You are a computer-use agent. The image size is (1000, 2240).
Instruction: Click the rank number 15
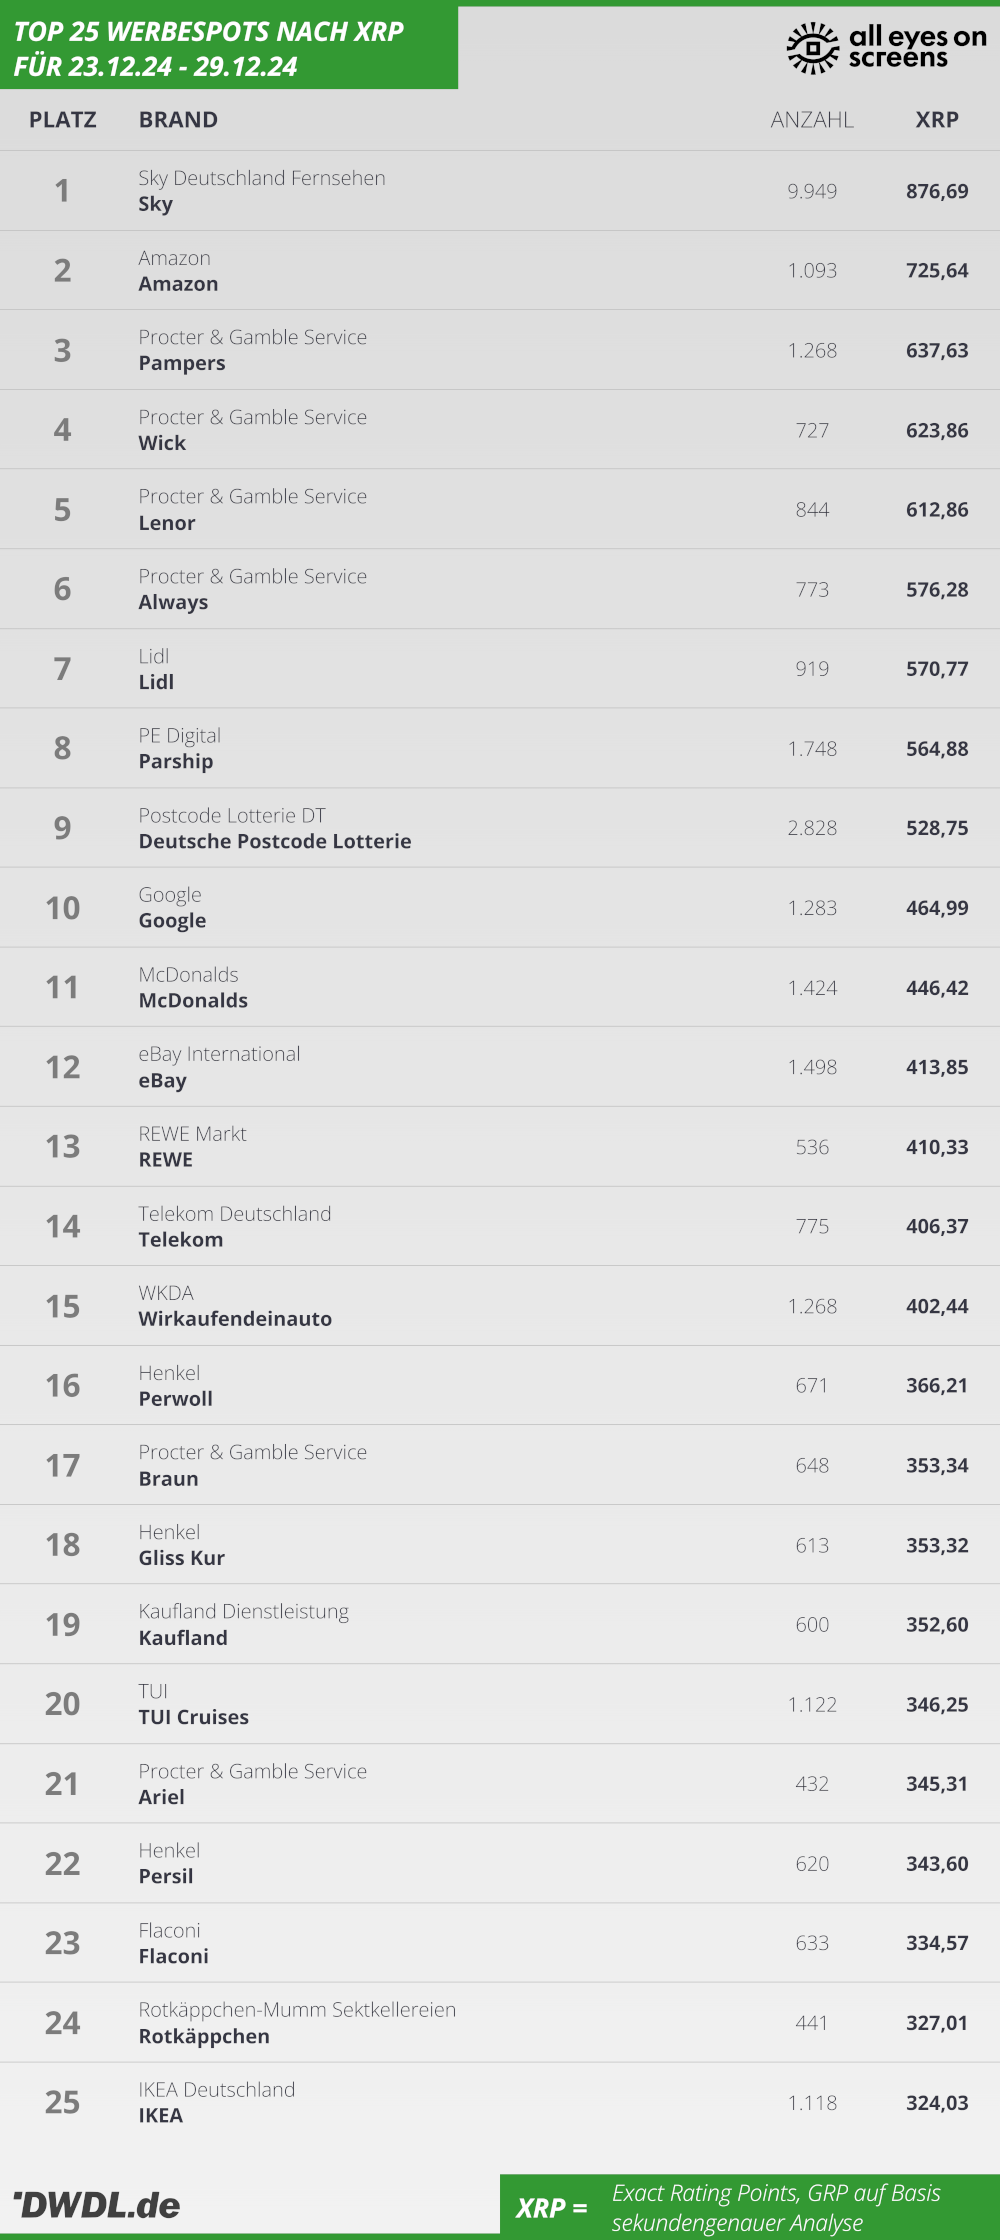click(x=63, y=1306)
